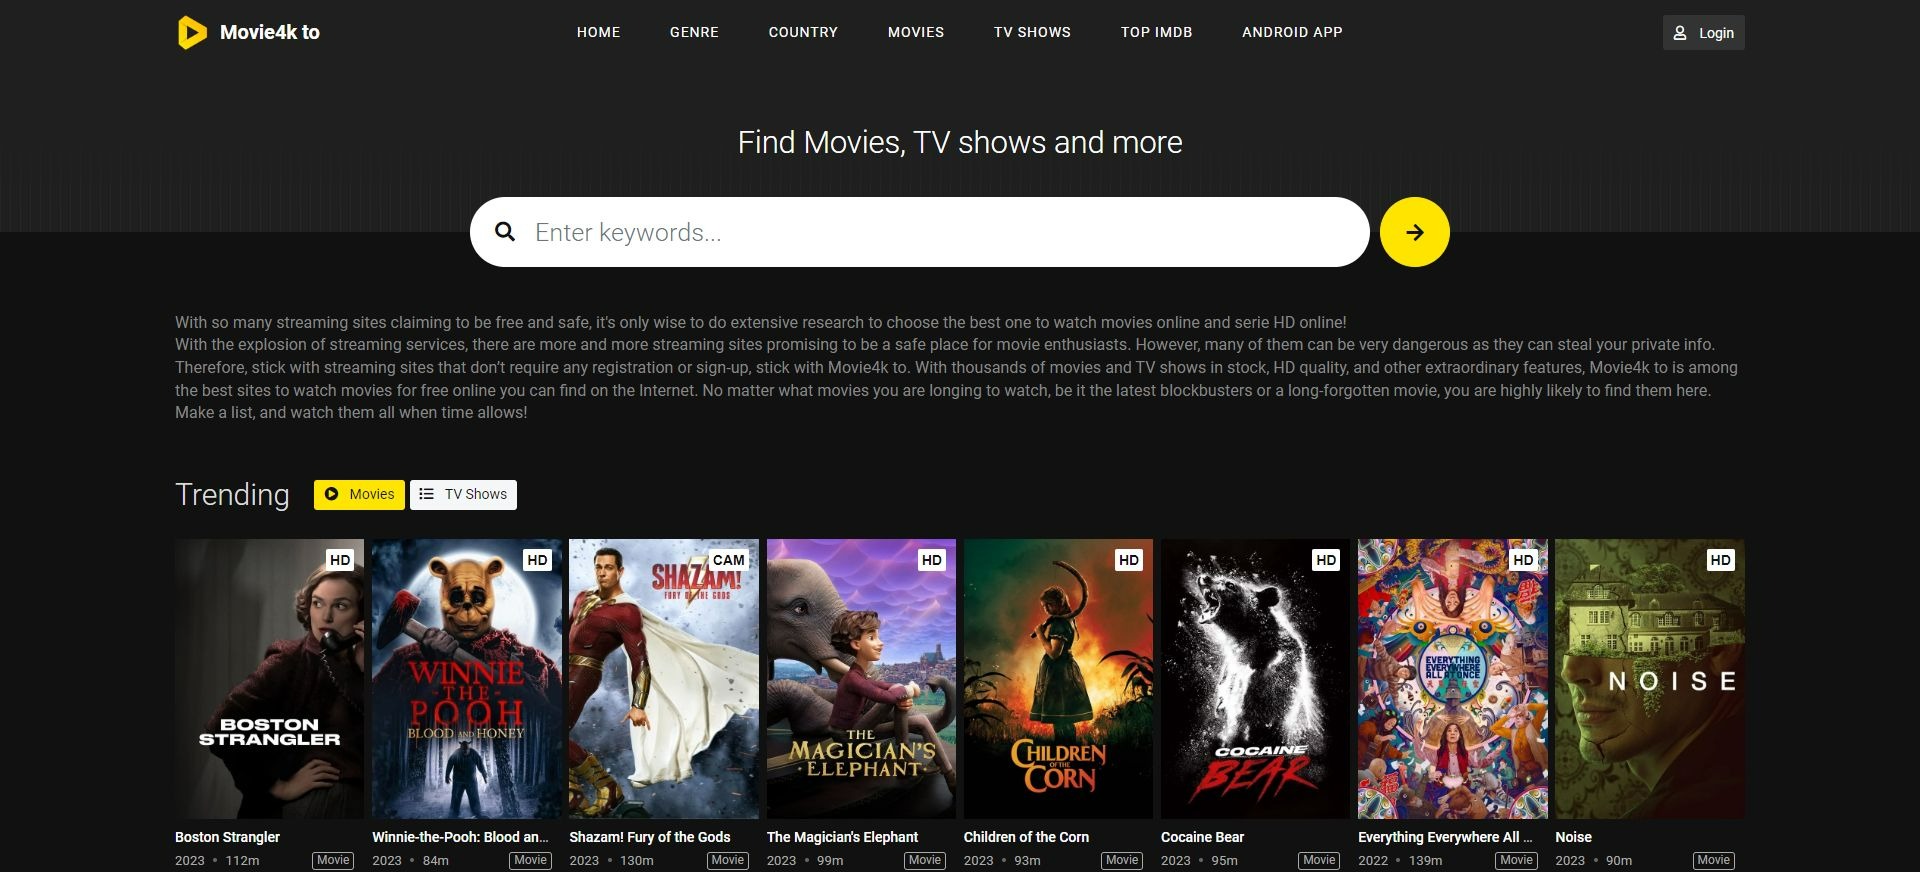Open Login via the user icon button
The width and height of the screenshot is (1920, 872).
tap(1703, 33)
